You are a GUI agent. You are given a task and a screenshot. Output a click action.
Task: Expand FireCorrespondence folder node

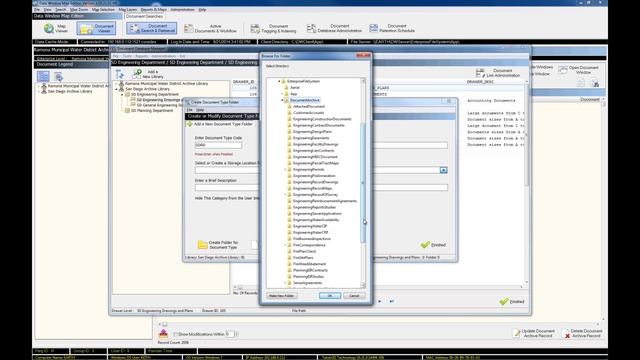coord(285,245)
